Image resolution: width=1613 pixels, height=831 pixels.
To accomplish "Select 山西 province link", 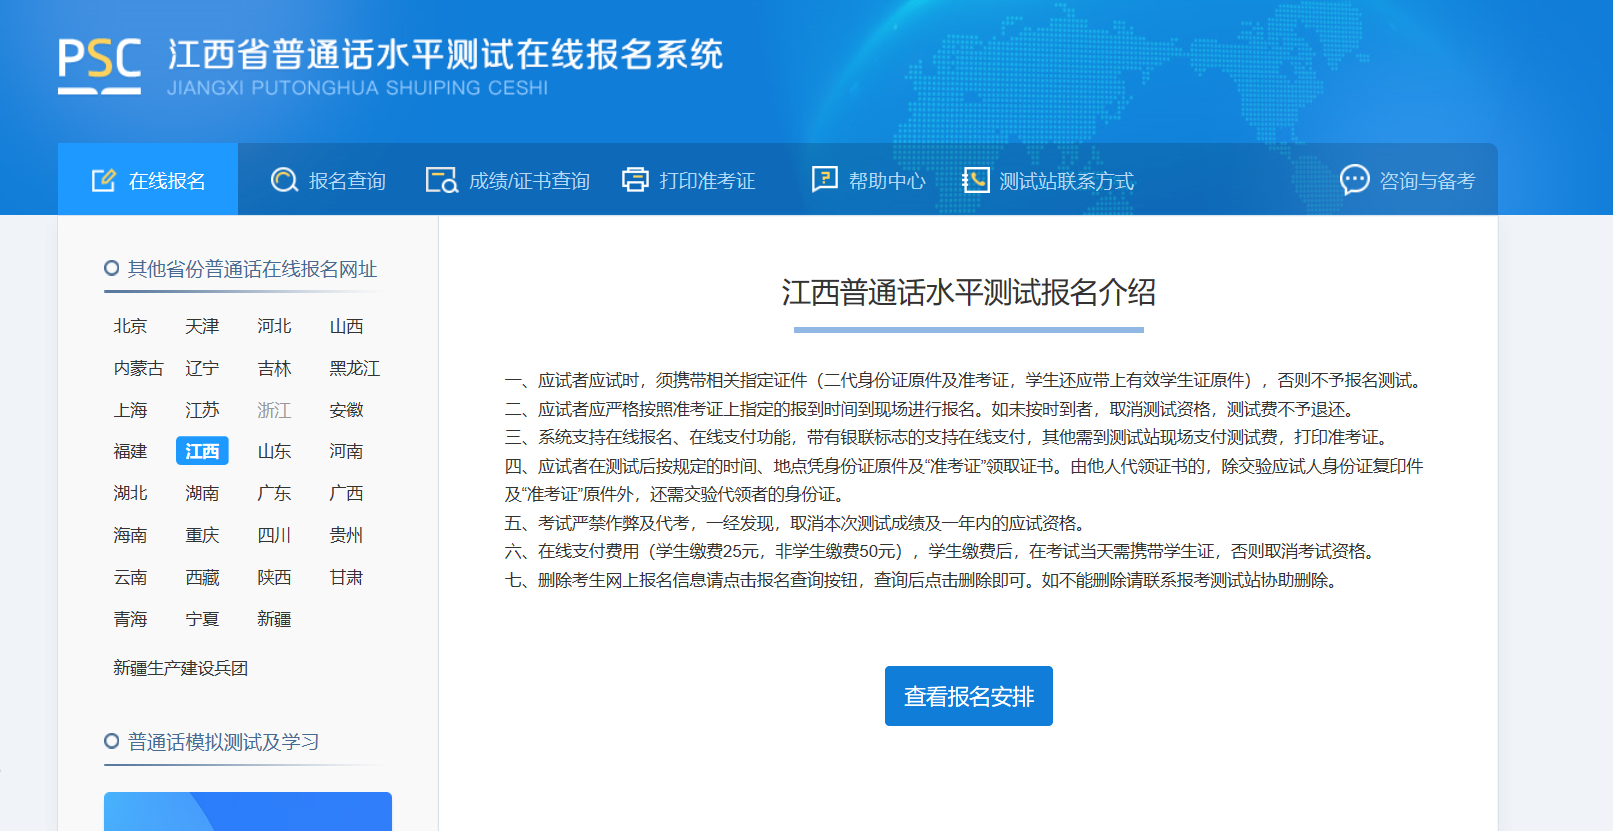I will (346, 326).
